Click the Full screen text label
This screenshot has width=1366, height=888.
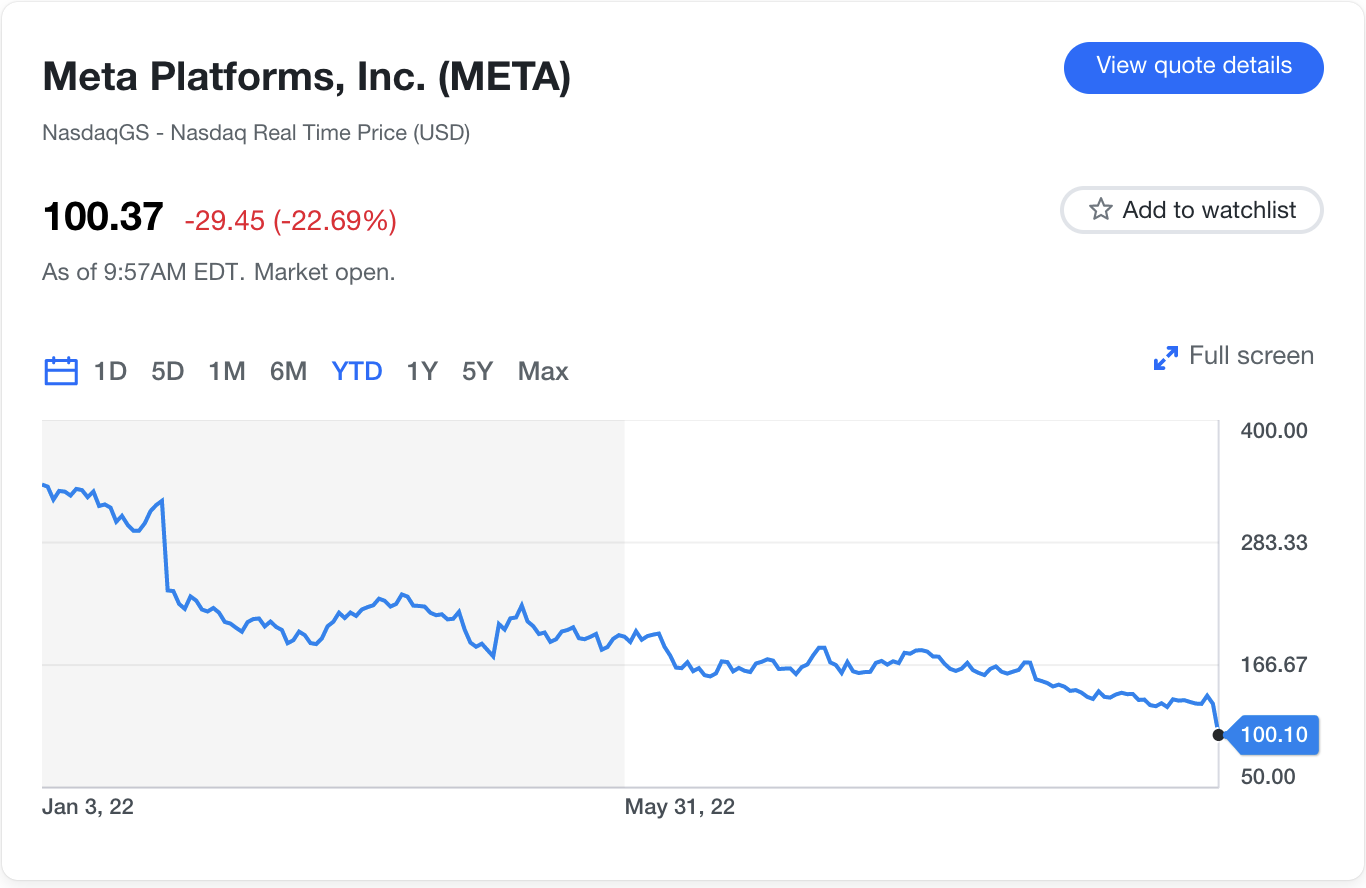point(1251,356)
